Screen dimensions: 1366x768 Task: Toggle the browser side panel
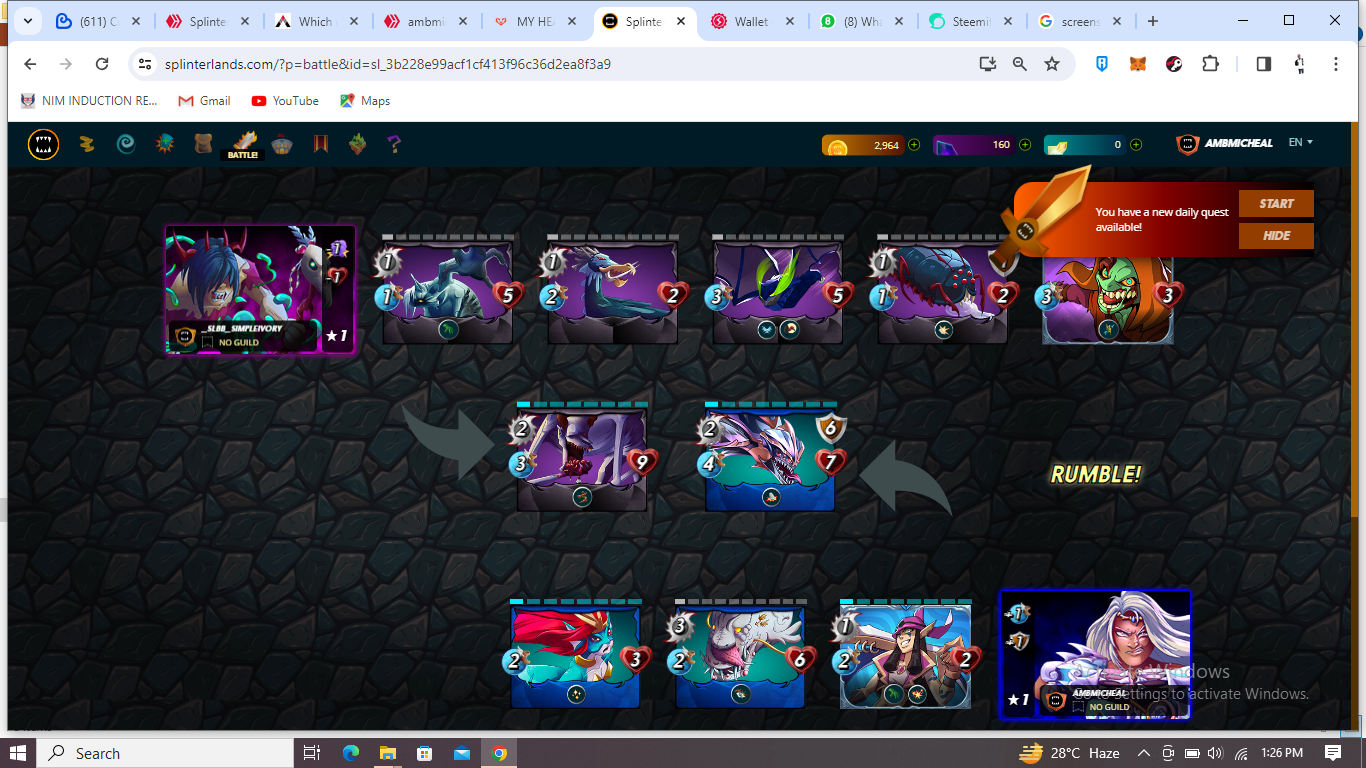pyautogui.click(x=1264, y=64)
